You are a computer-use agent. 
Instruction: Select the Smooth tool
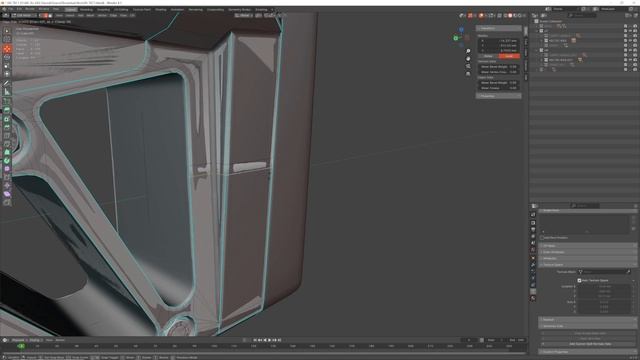point(7,169)
